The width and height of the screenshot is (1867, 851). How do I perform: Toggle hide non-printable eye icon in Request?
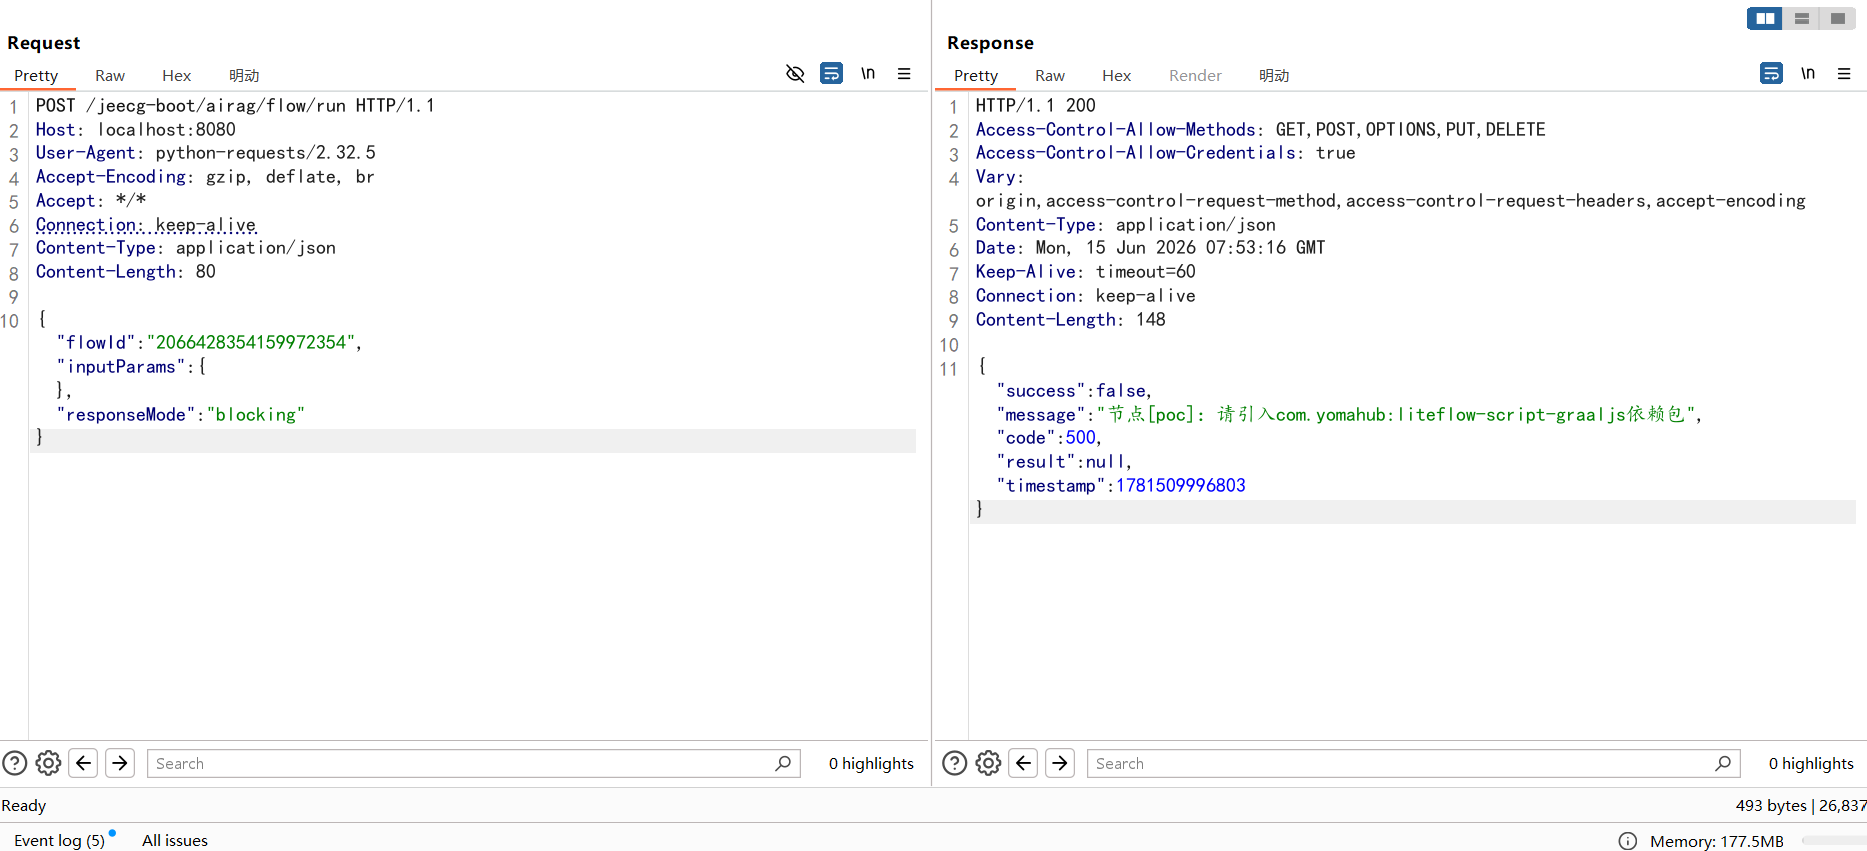click(x=795, y=73)
